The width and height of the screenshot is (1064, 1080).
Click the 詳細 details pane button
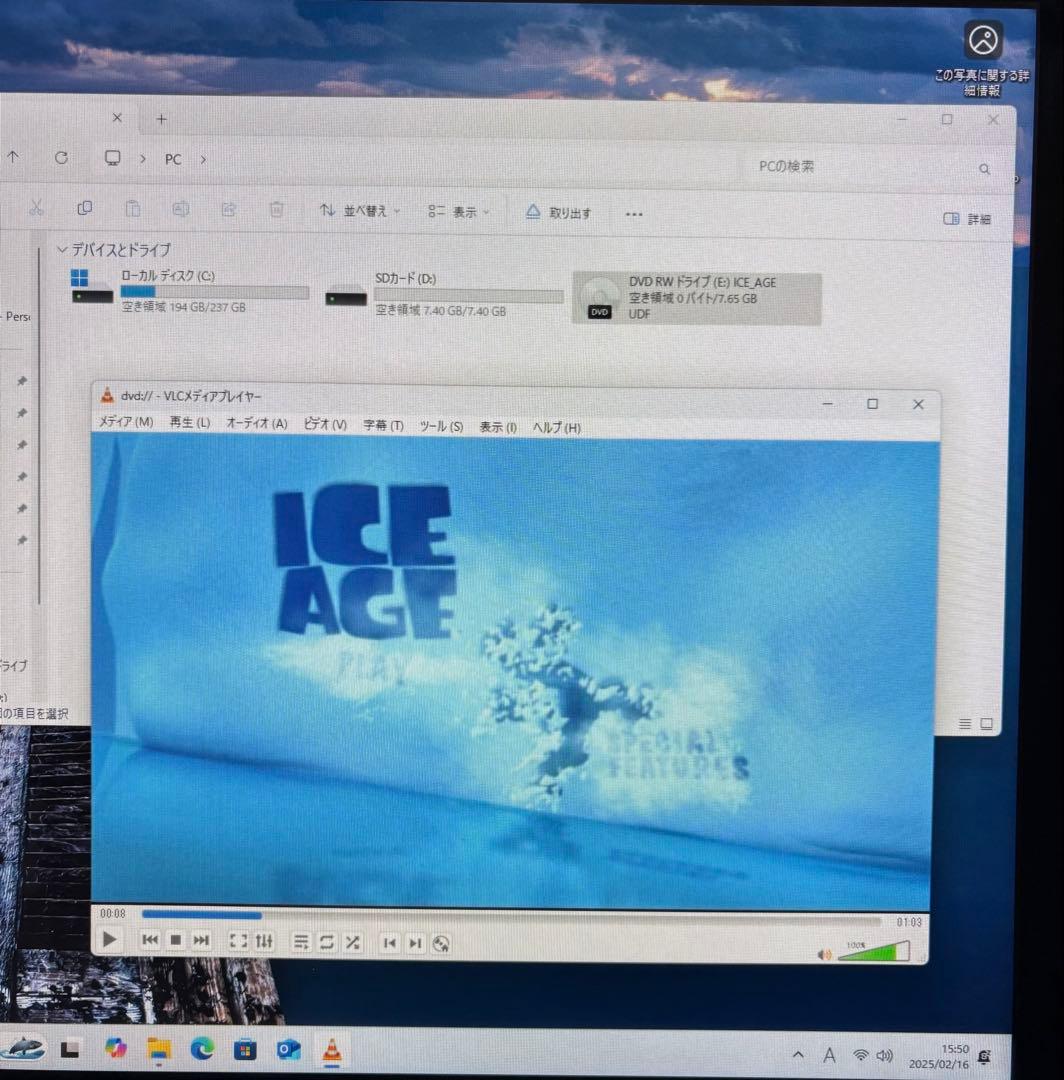click(967, 219)
